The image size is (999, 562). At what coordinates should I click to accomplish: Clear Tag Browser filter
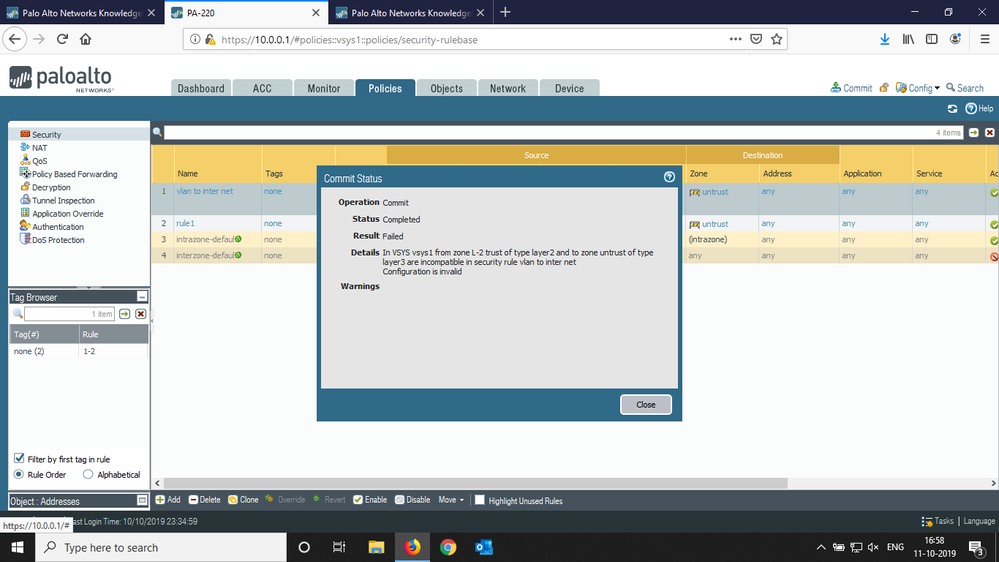[141, 313]
